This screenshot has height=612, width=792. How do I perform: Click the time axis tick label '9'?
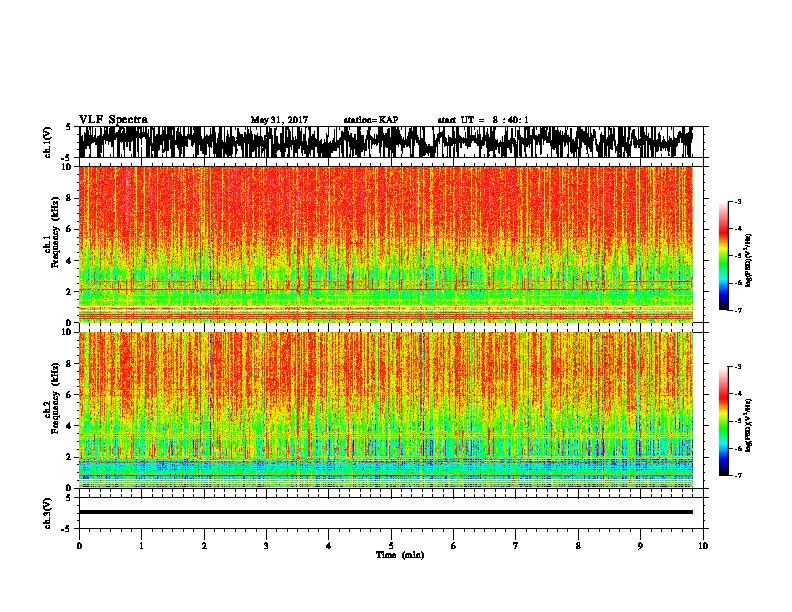640,546
